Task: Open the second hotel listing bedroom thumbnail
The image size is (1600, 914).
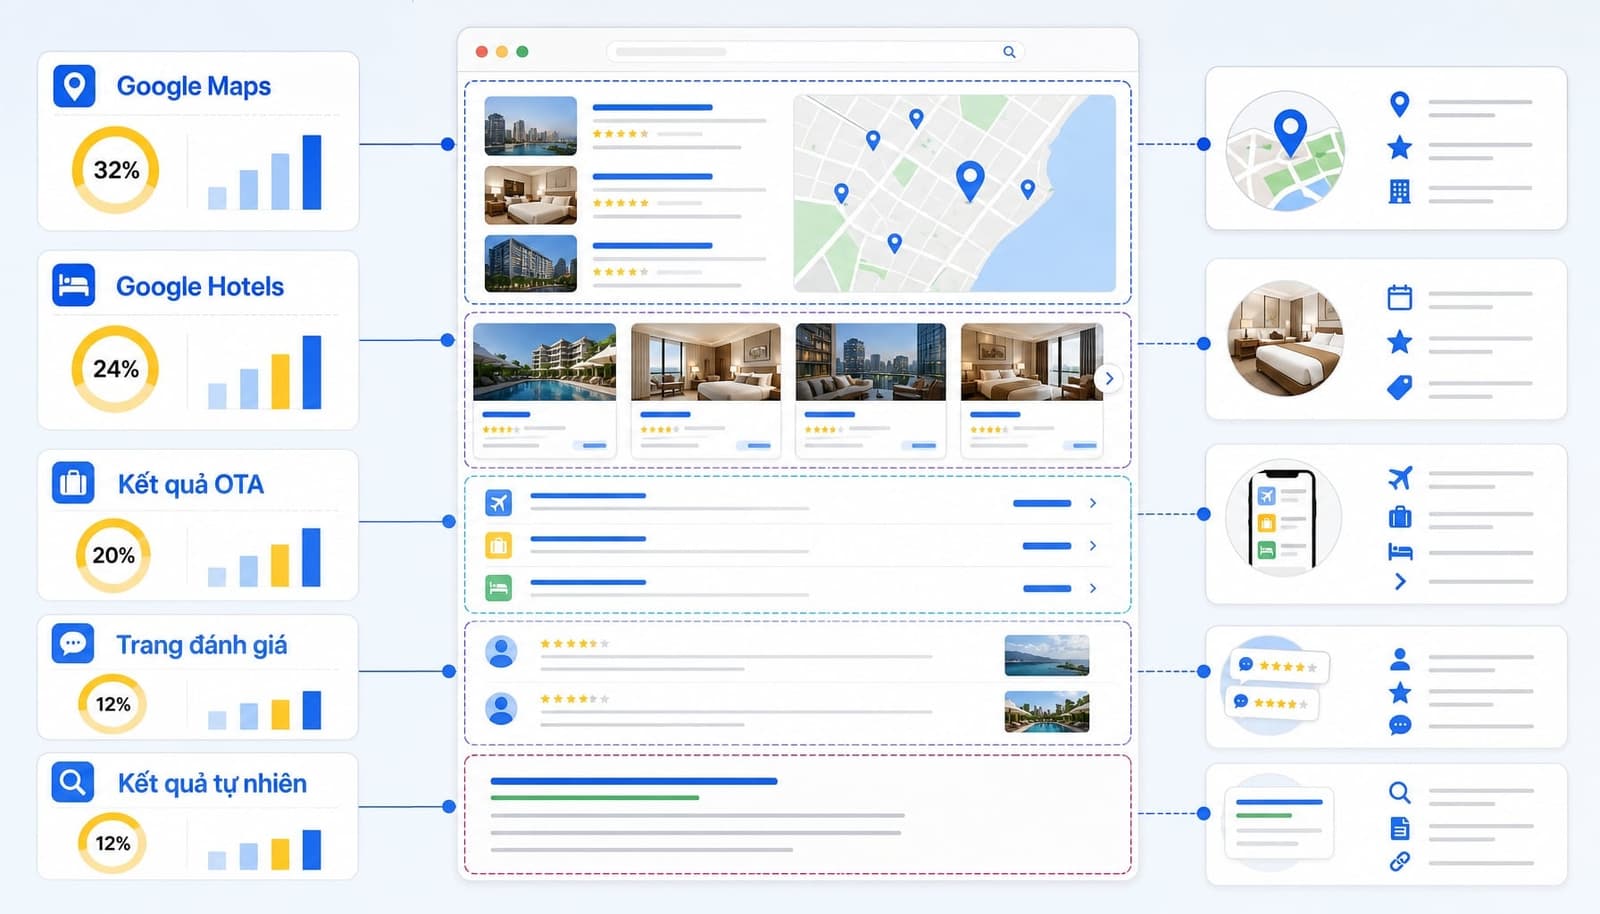Action: (x=531, y=195)
